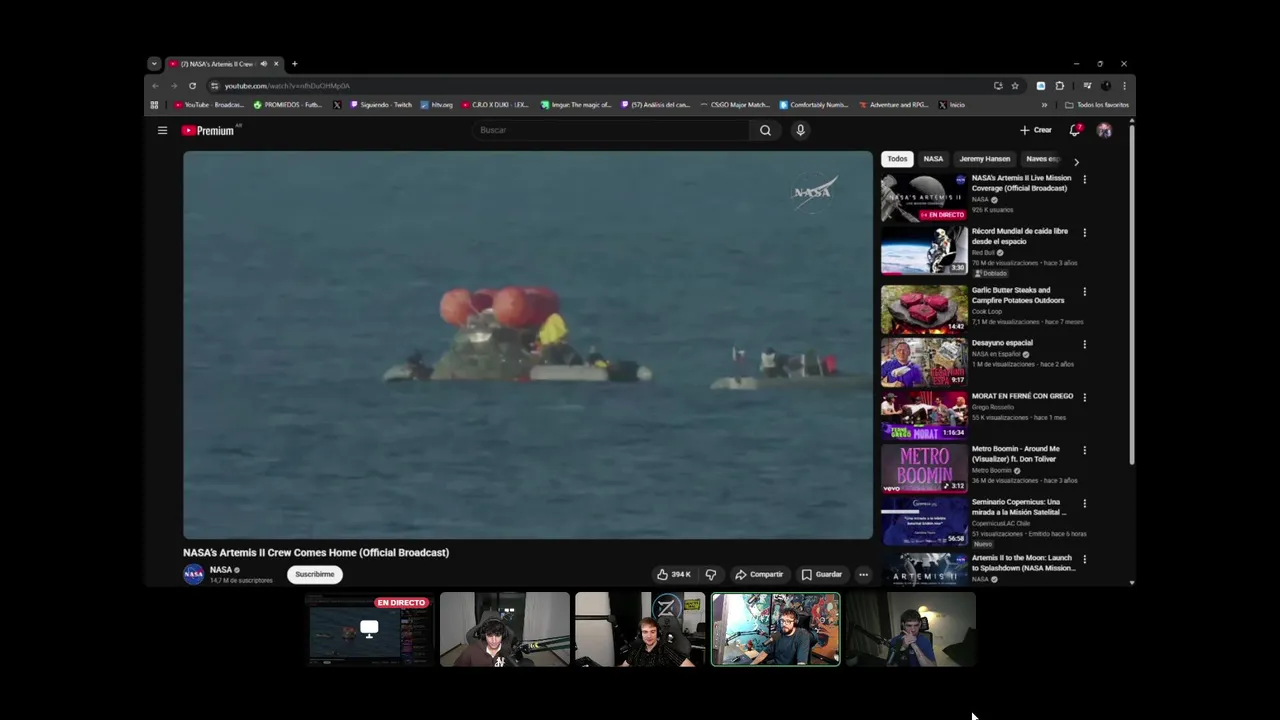This screenshot has height=720, width=1280.
Task: Select the highlighted green-bordered webcam tile
Action: 775,629
